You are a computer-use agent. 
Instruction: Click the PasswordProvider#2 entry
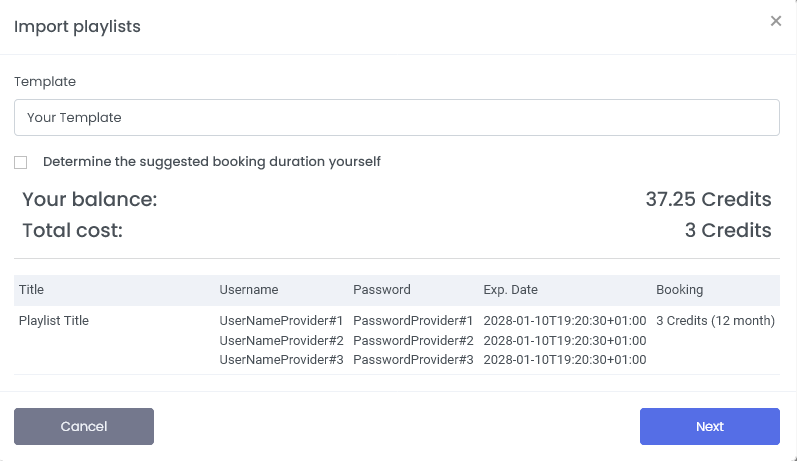413,340
